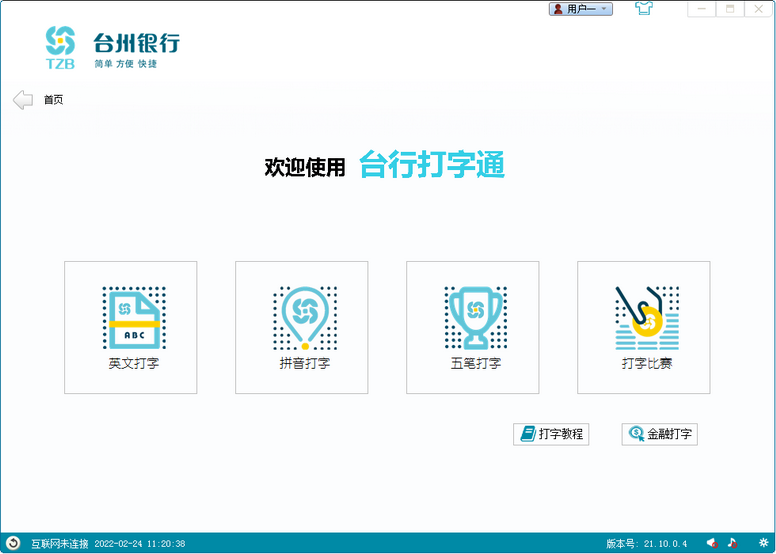This screenshot has height=554, width=776.
Task: Minimize the typing application window
Action: coord(702,9)
